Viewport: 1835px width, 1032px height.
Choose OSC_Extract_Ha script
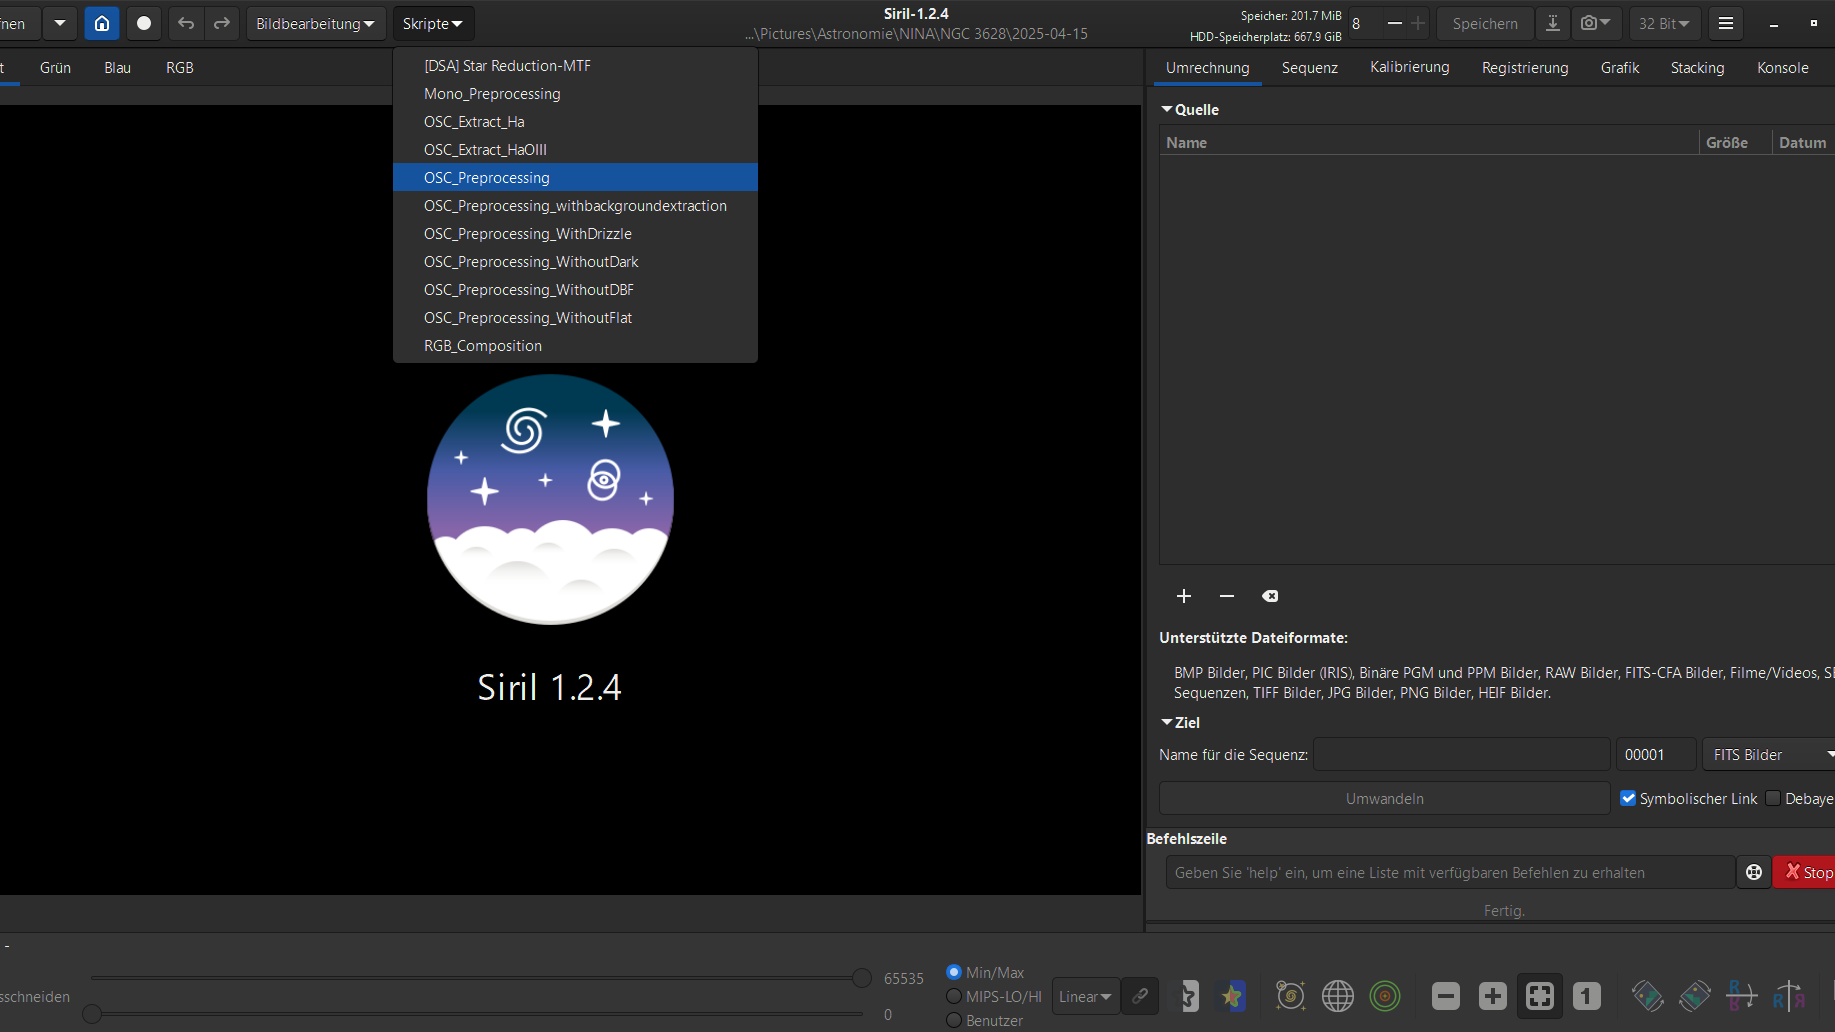575,121
